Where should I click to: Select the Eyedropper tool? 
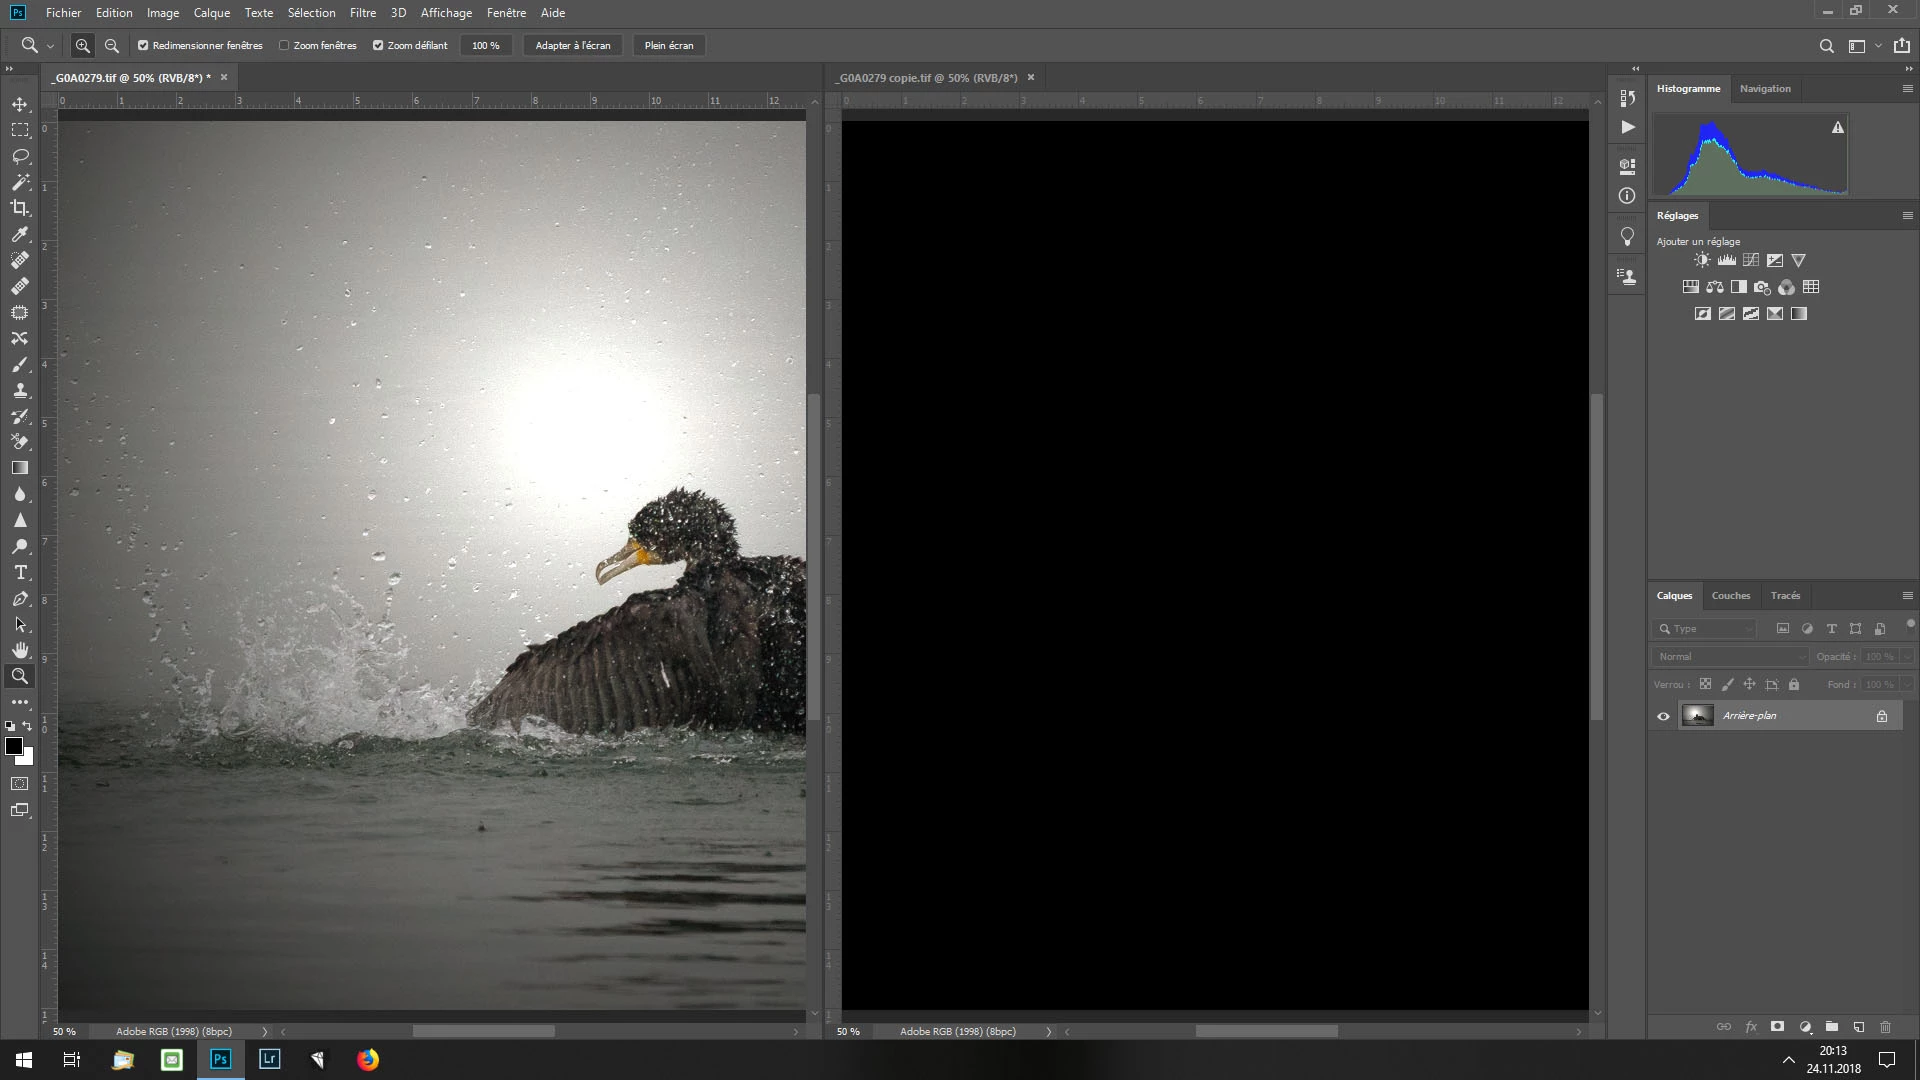click(x=20, y=234)
